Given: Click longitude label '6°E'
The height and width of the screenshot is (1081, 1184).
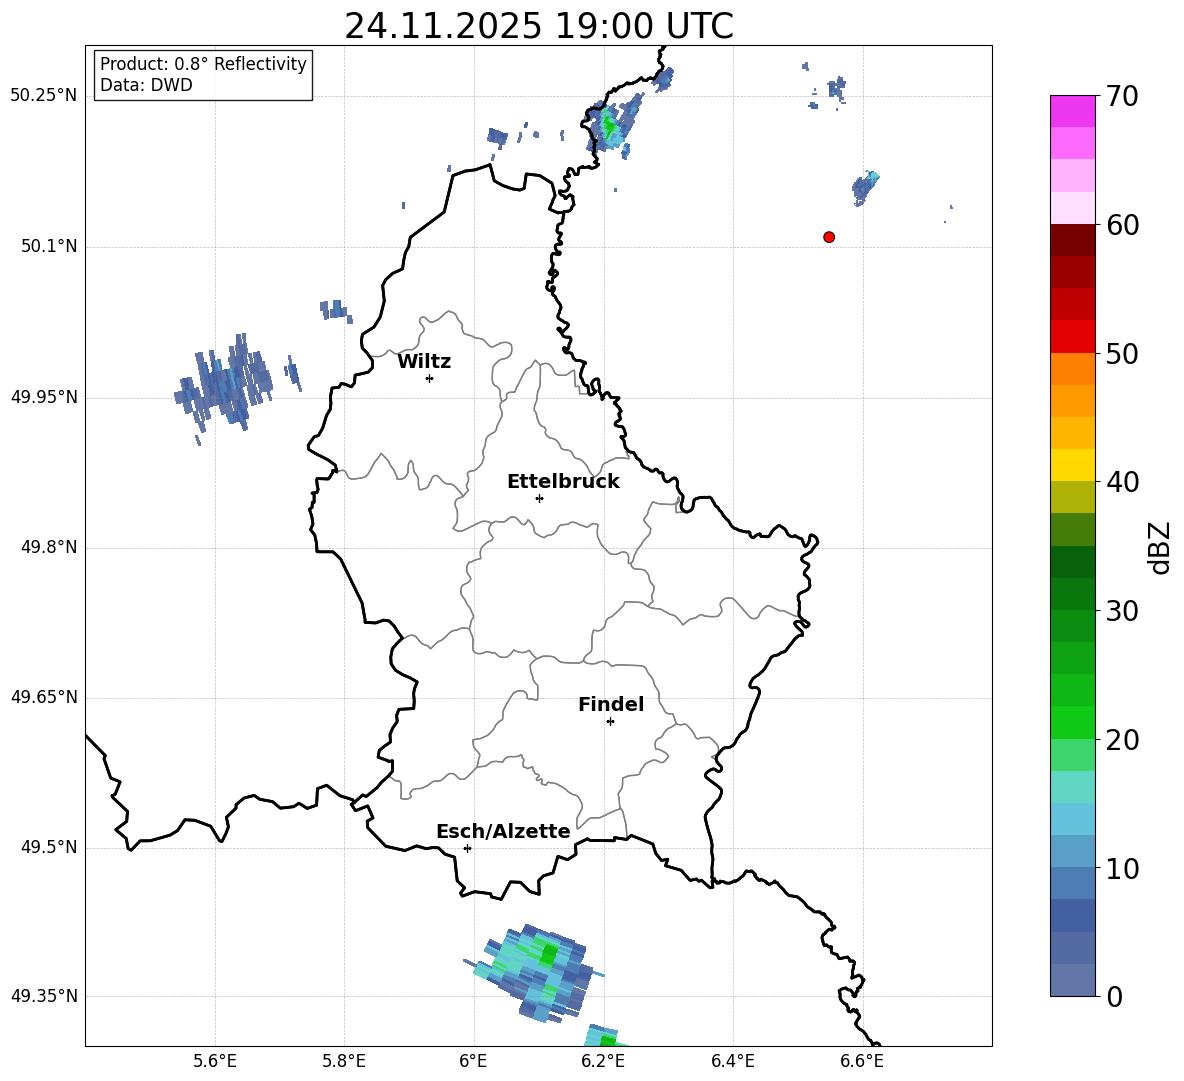Looking at the screenshot, I should (x=473, y=1061).
